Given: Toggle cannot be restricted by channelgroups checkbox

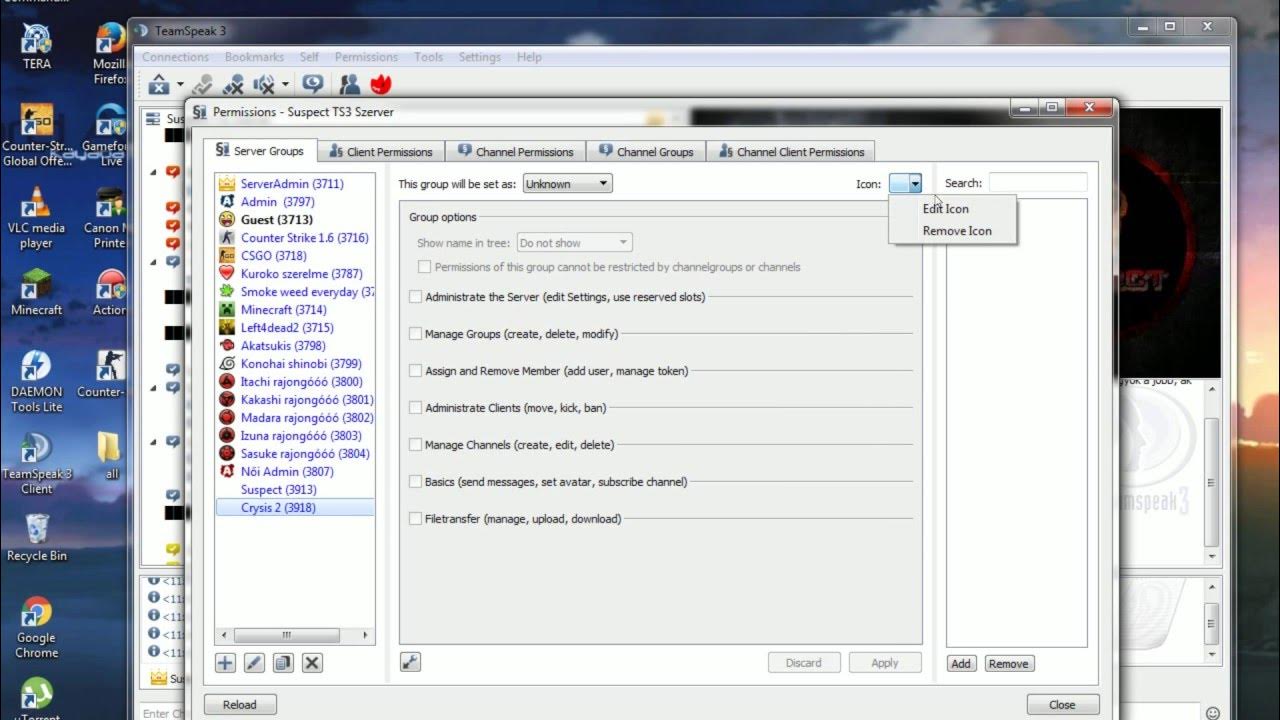Looking at the screenshot, I should point(425,267).
